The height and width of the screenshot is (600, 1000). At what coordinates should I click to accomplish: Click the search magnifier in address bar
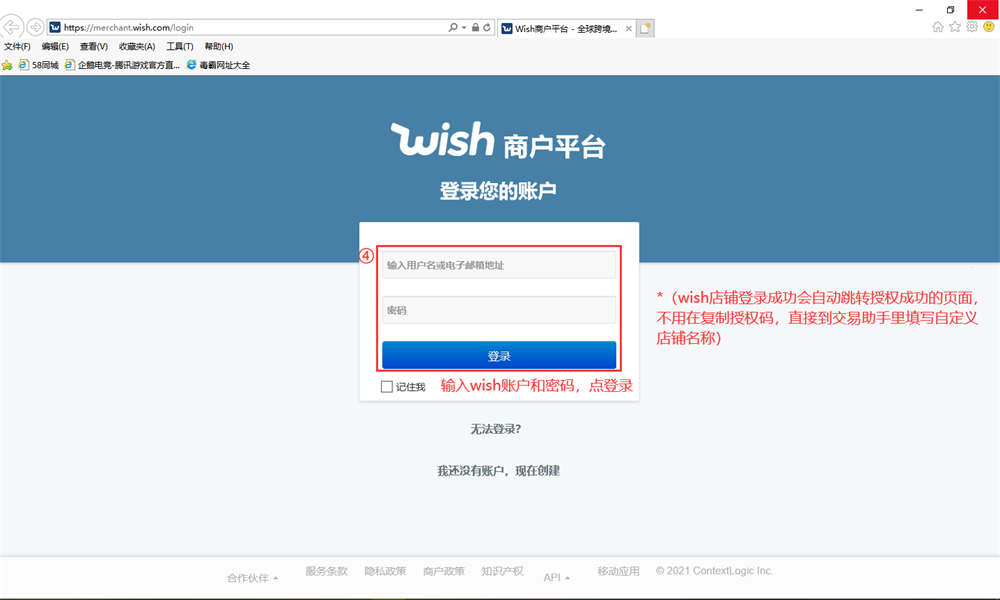(x=452, y=27)
